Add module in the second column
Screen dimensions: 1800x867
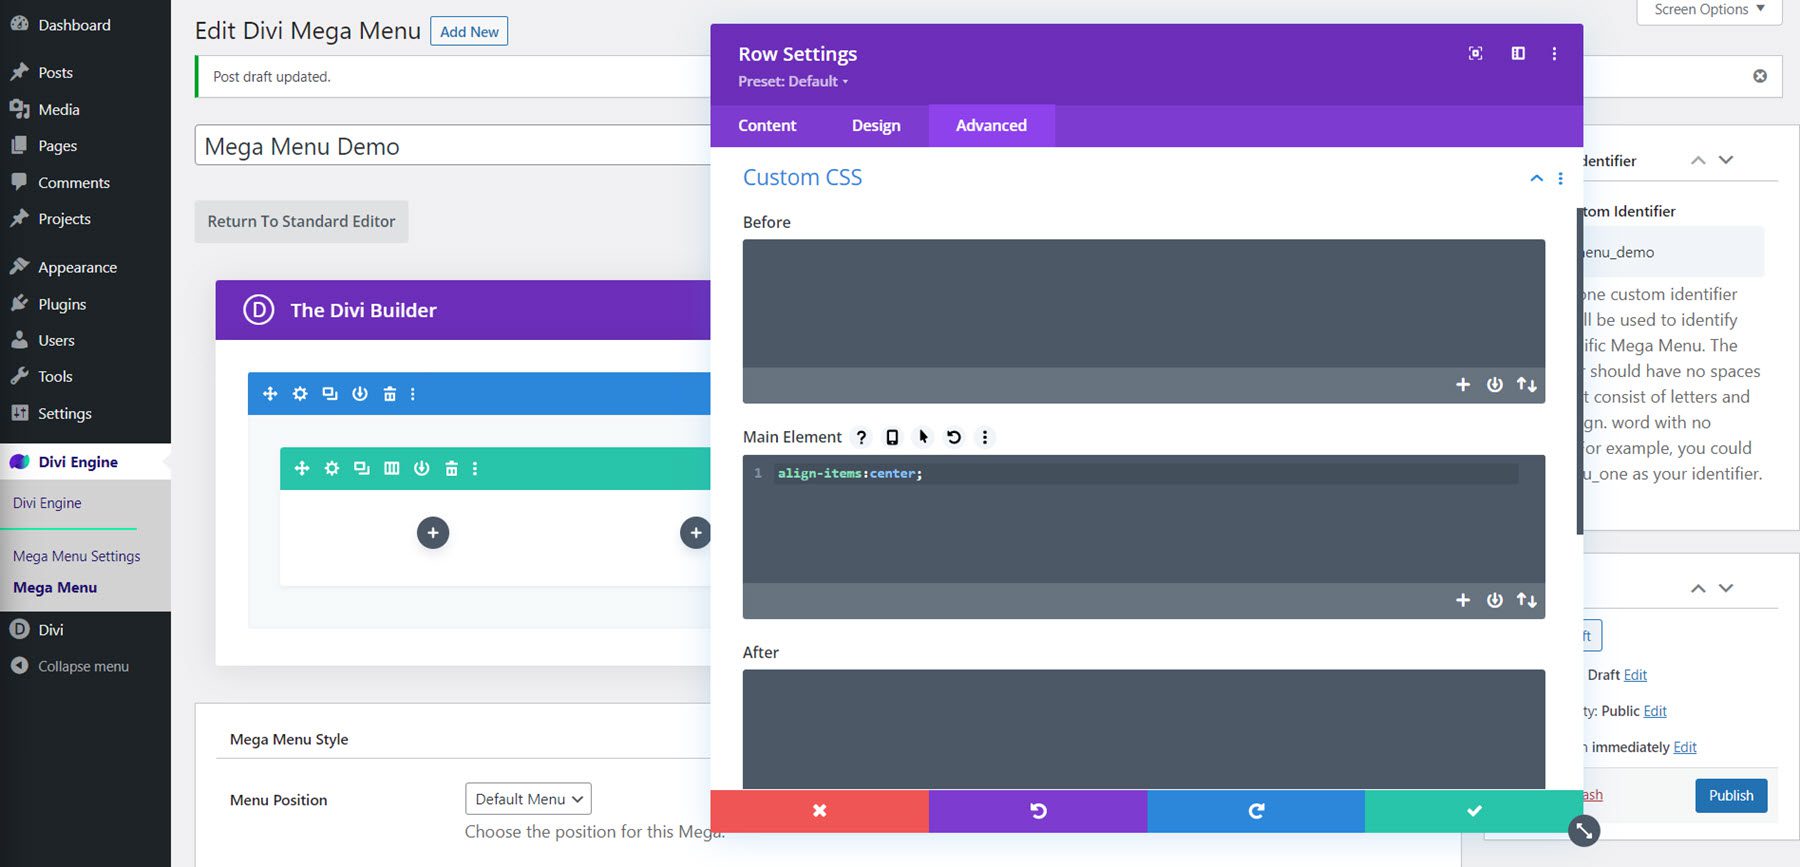point(695,533)
